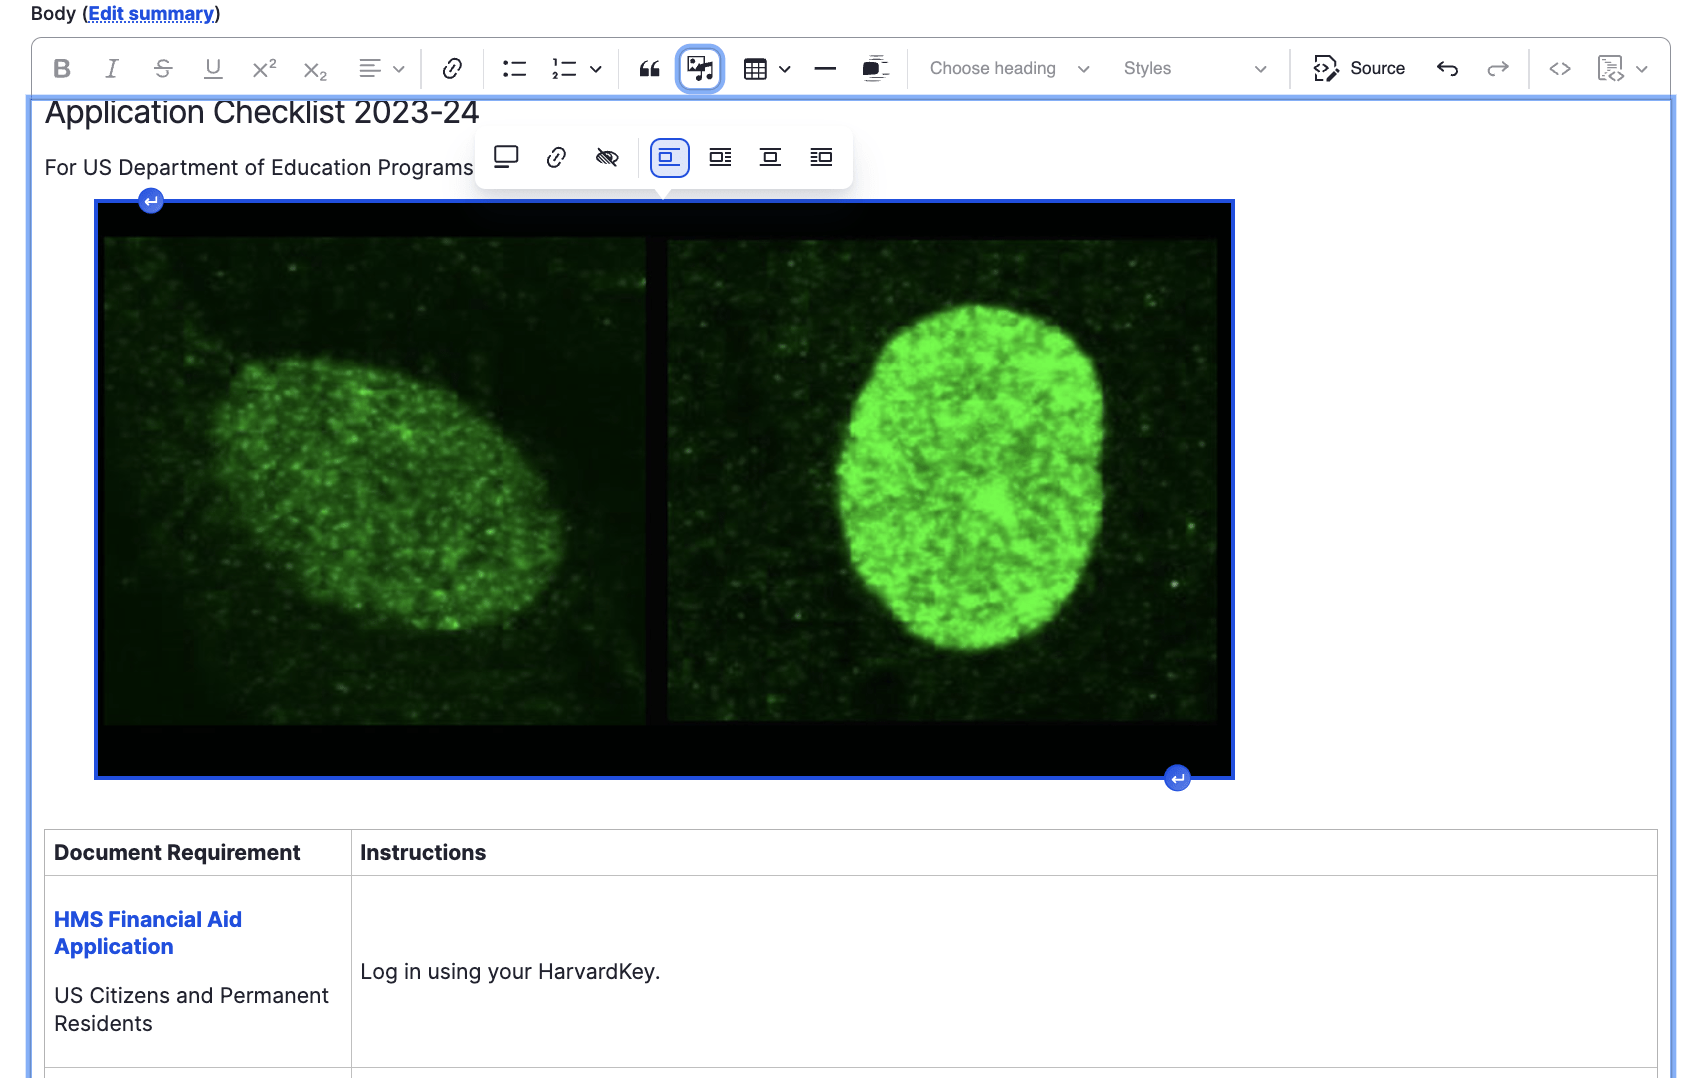
Task: Open Edit summary link
Action: (x=151, y=13)
